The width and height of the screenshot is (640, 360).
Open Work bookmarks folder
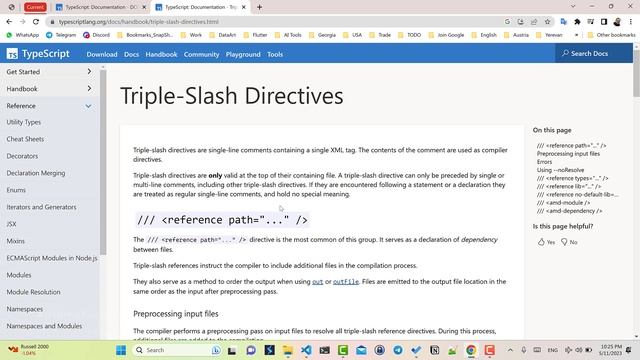[191, 35]
